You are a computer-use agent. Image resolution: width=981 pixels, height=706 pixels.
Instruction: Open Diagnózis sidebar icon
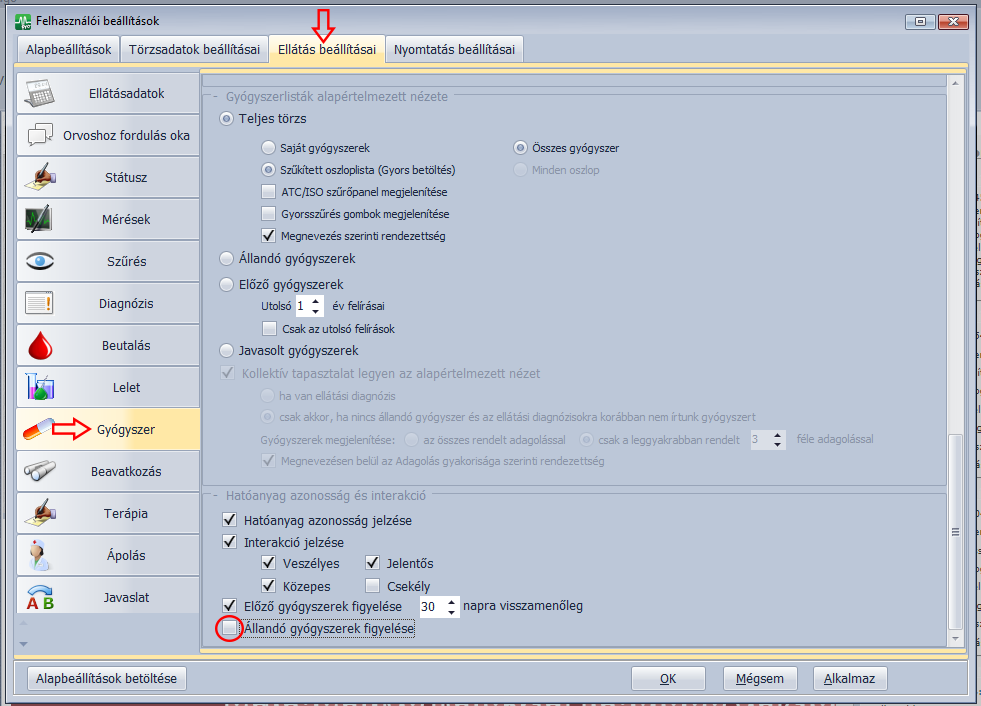[x=40, y=303]
